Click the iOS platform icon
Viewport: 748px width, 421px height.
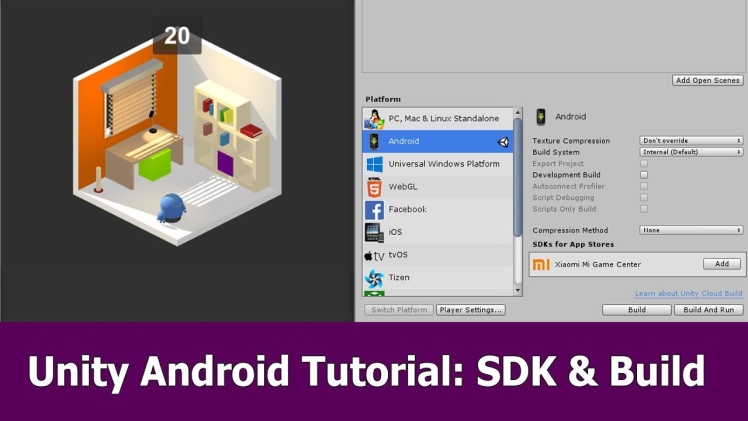point(374,232)
